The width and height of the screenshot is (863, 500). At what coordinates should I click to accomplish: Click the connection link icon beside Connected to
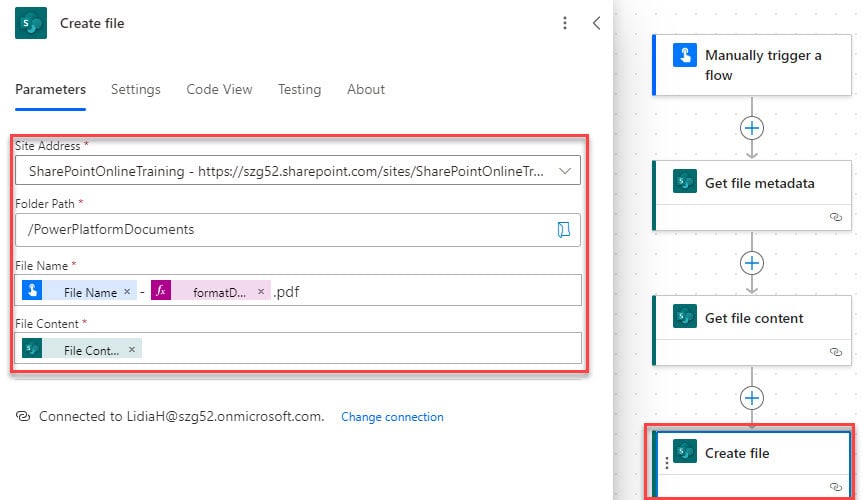click(23, 416)
